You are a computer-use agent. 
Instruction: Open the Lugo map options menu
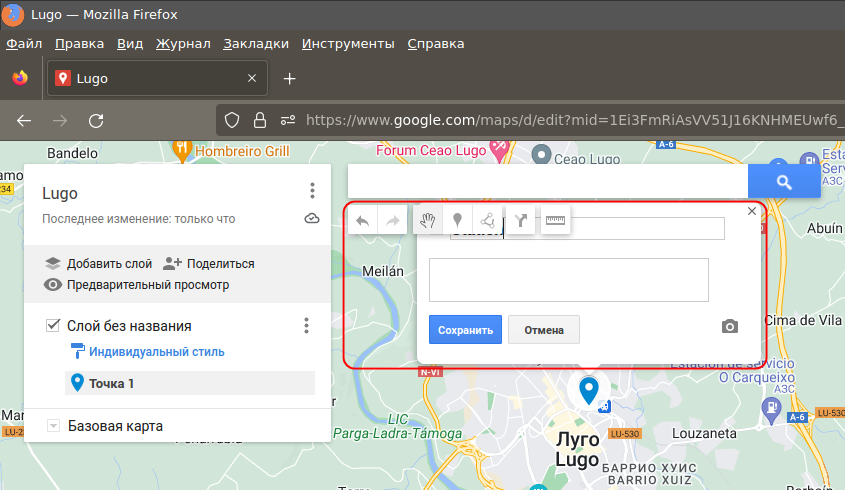(x=312, y=191)
